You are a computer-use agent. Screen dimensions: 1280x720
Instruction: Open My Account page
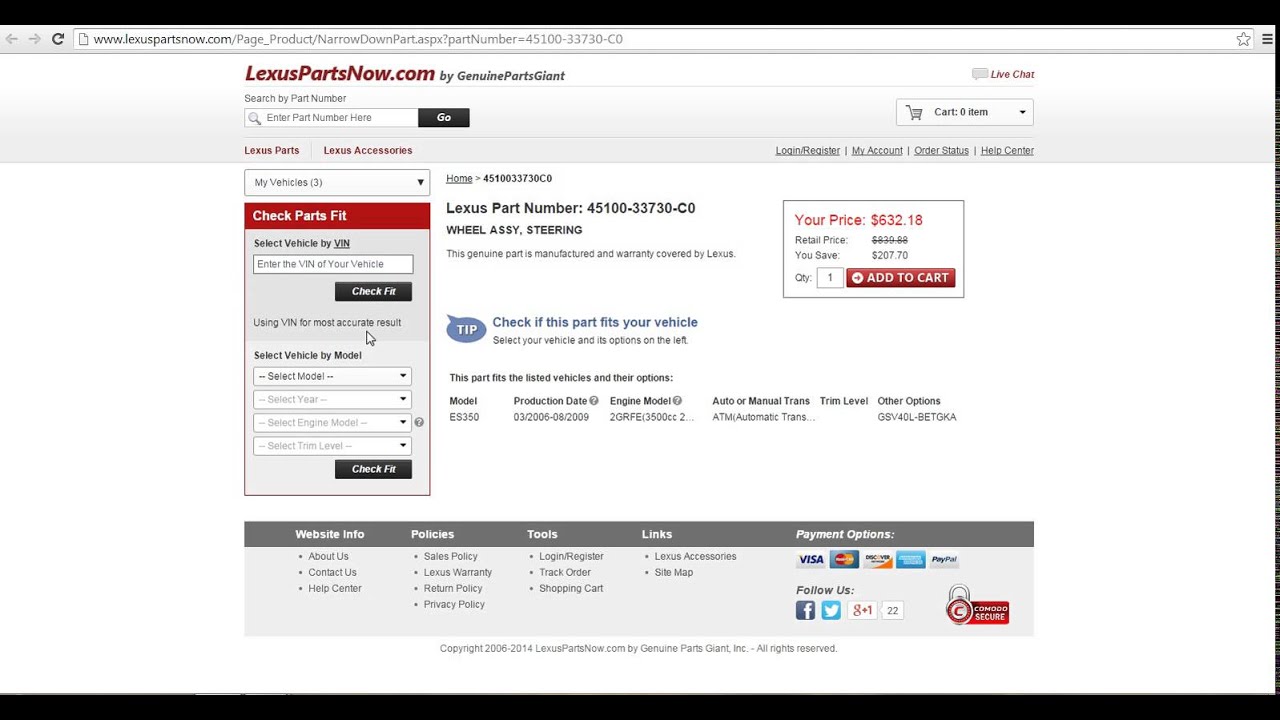tap(877, 151)
